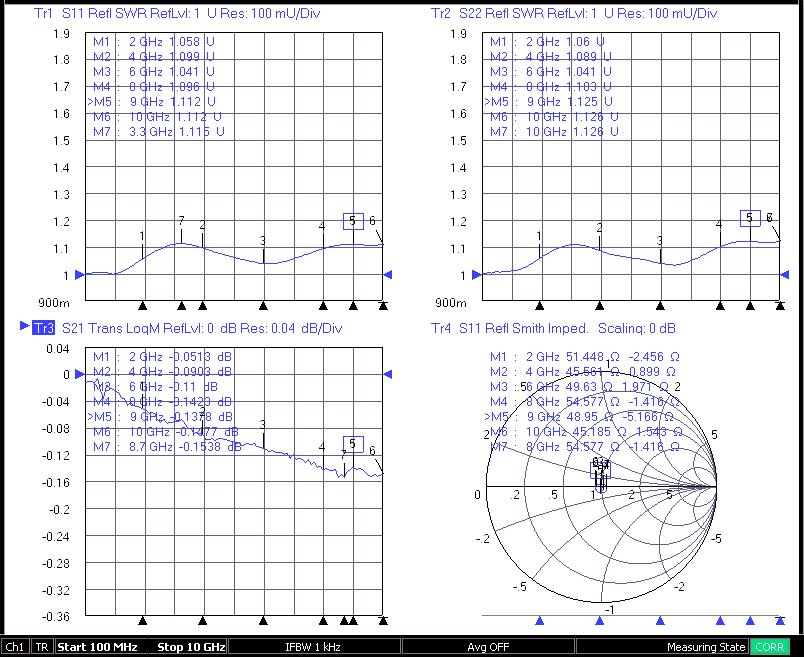Select marker 3 on the Tr1 SWR trace

click(263, 241)
